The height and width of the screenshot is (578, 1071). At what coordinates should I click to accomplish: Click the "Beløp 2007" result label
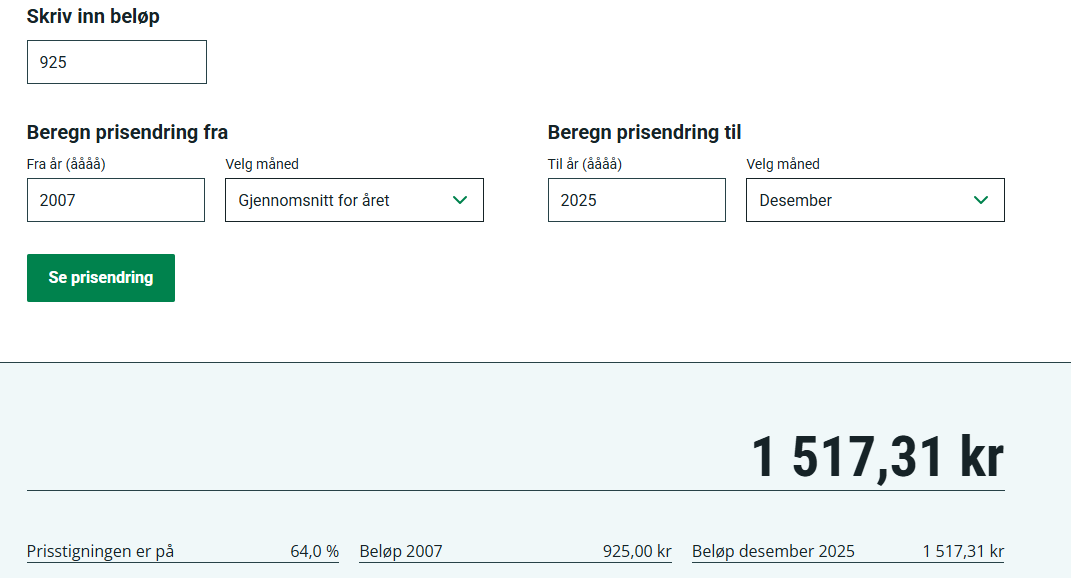(x=401, y=551)
